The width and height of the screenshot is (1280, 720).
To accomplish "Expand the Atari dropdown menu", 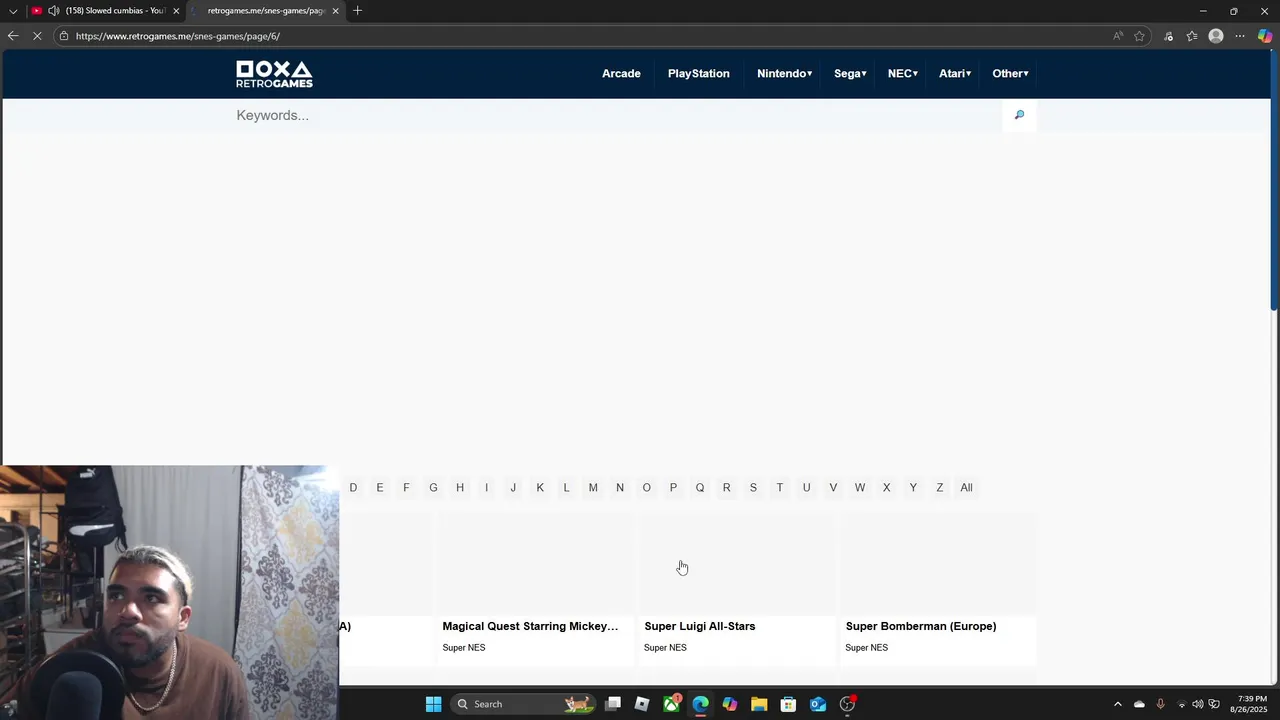I will [x=955, y=73].
